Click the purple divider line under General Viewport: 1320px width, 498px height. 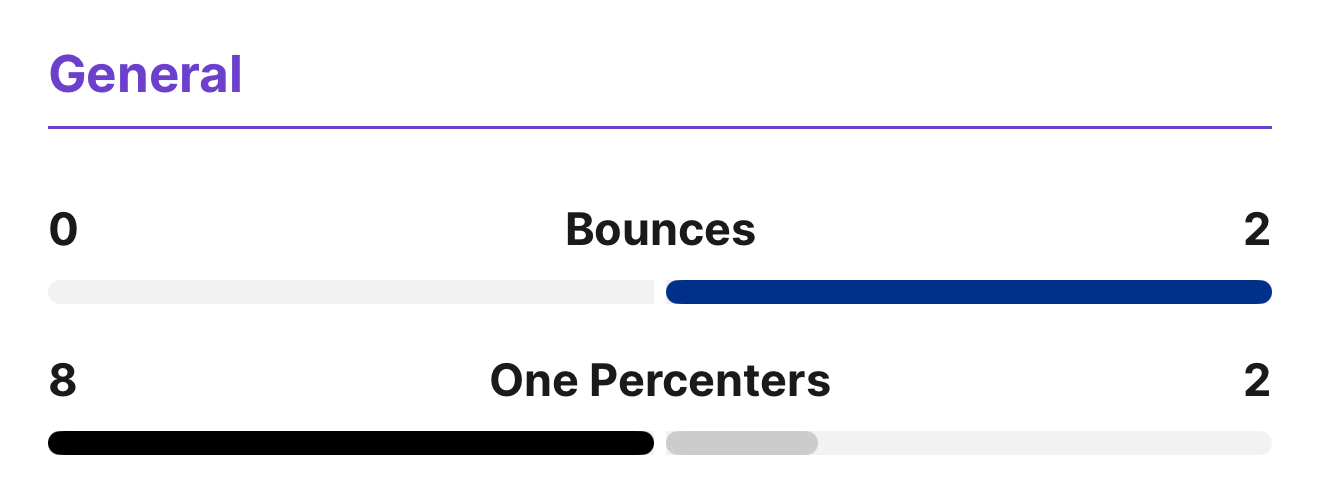(x=660, y=127)
